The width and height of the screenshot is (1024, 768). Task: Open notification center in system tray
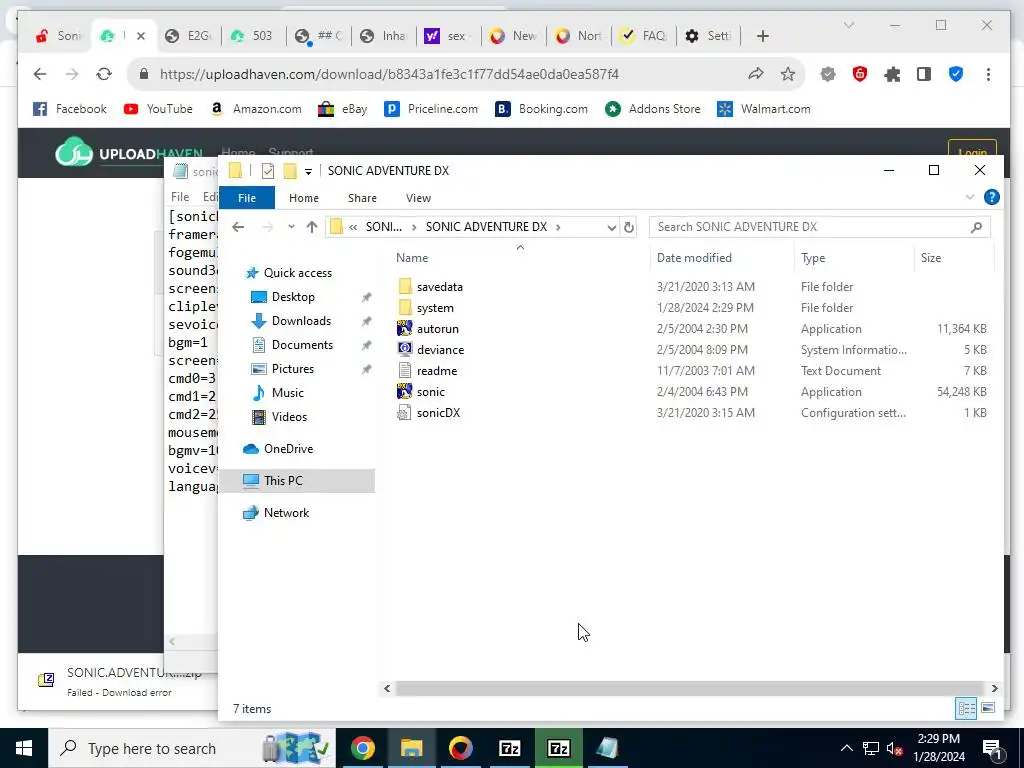coord(992,748)
